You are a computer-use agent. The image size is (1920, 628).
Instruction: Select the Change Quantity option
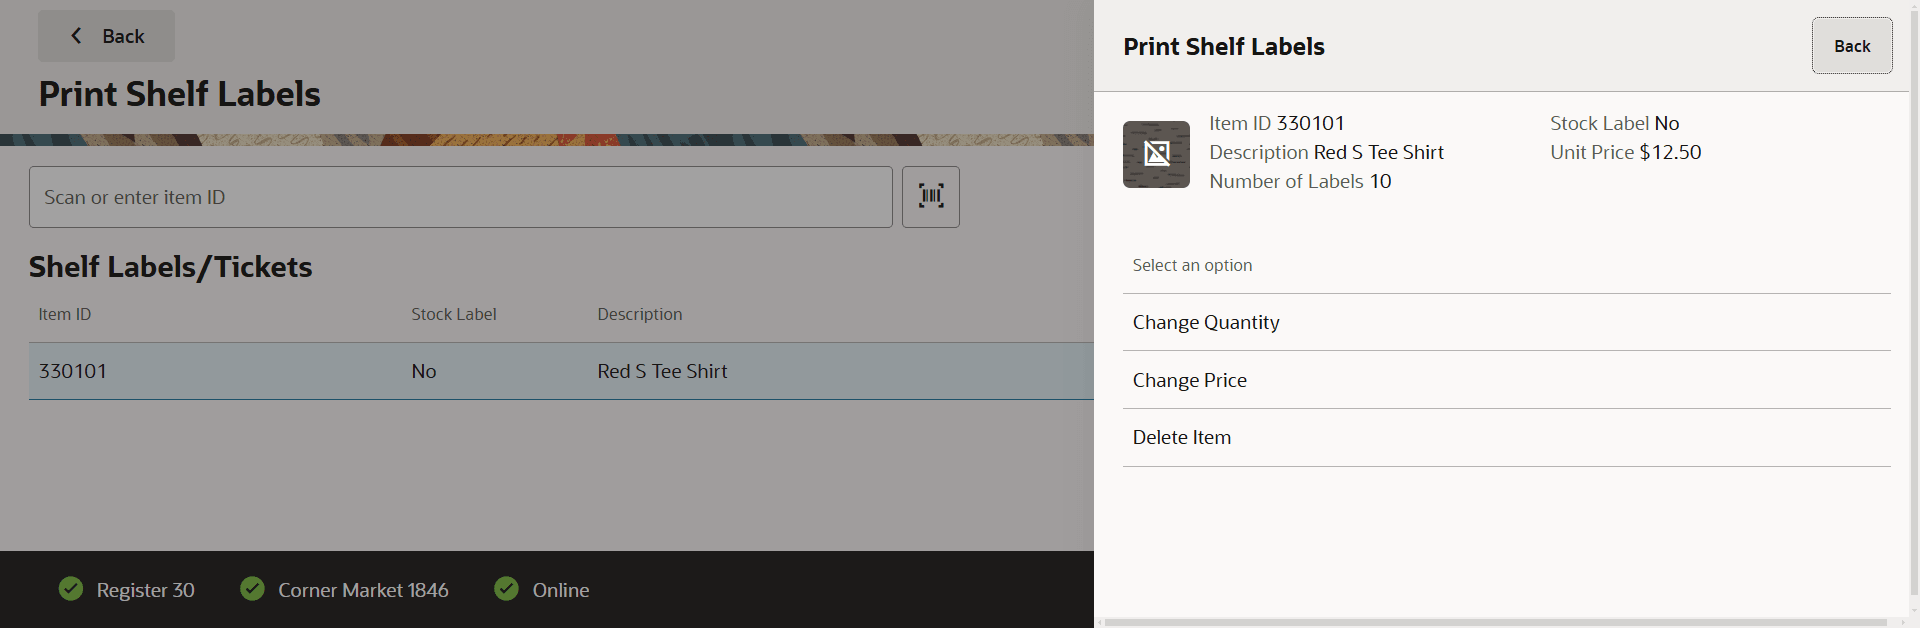(x=1506, y=322)
